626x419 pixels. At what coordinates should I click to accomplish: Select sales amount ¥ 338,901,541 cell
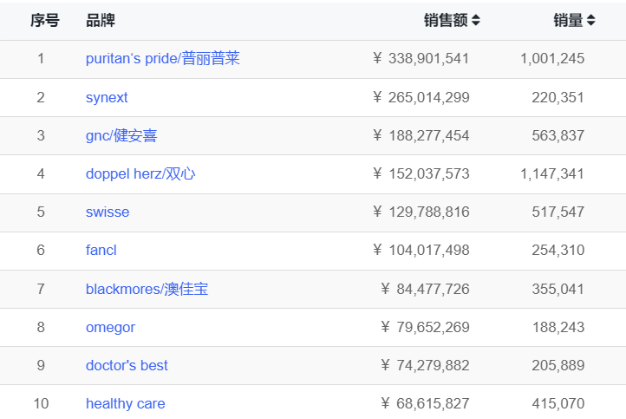click(421, 59)
